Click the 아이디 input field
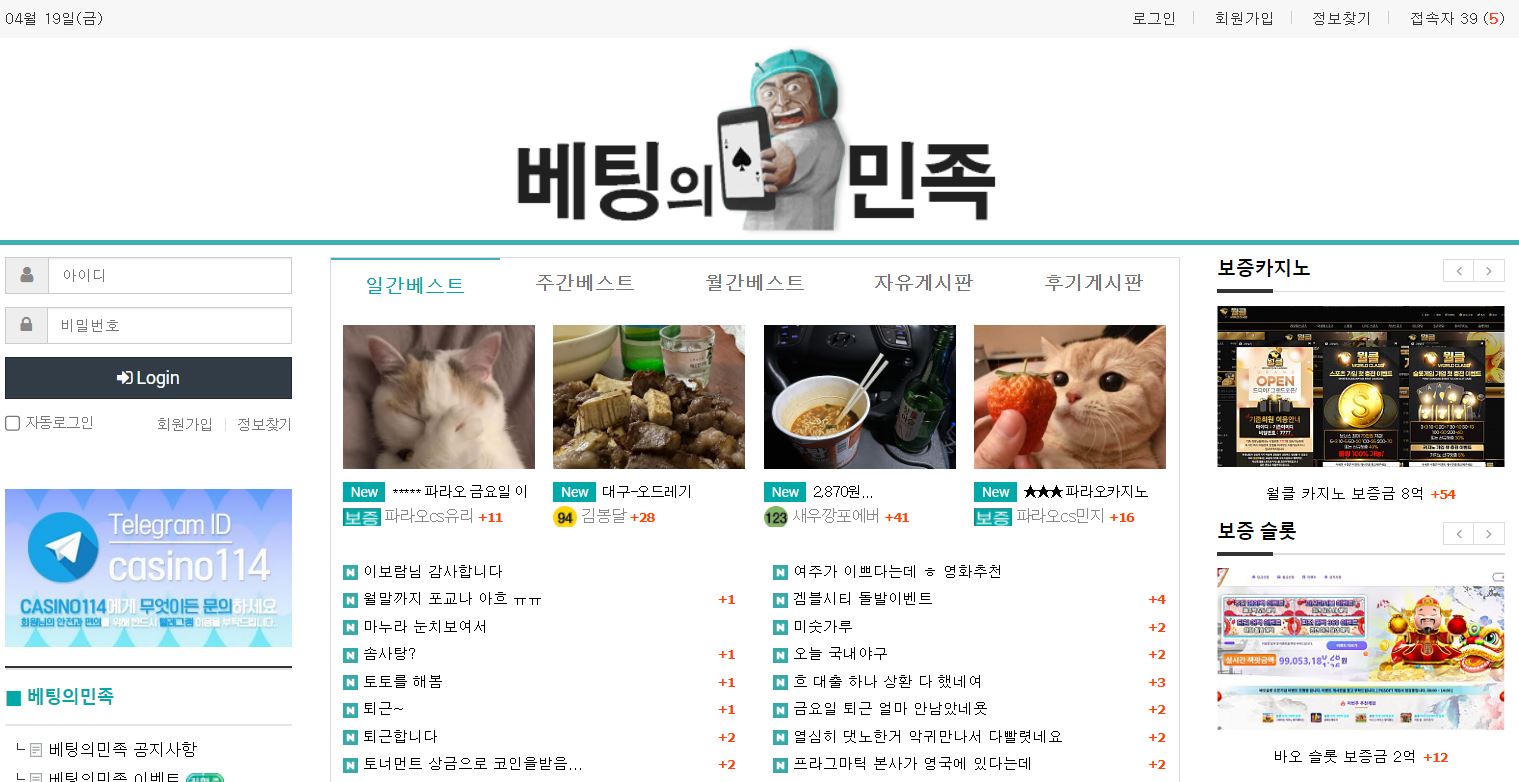 click(x=170, y=275)
